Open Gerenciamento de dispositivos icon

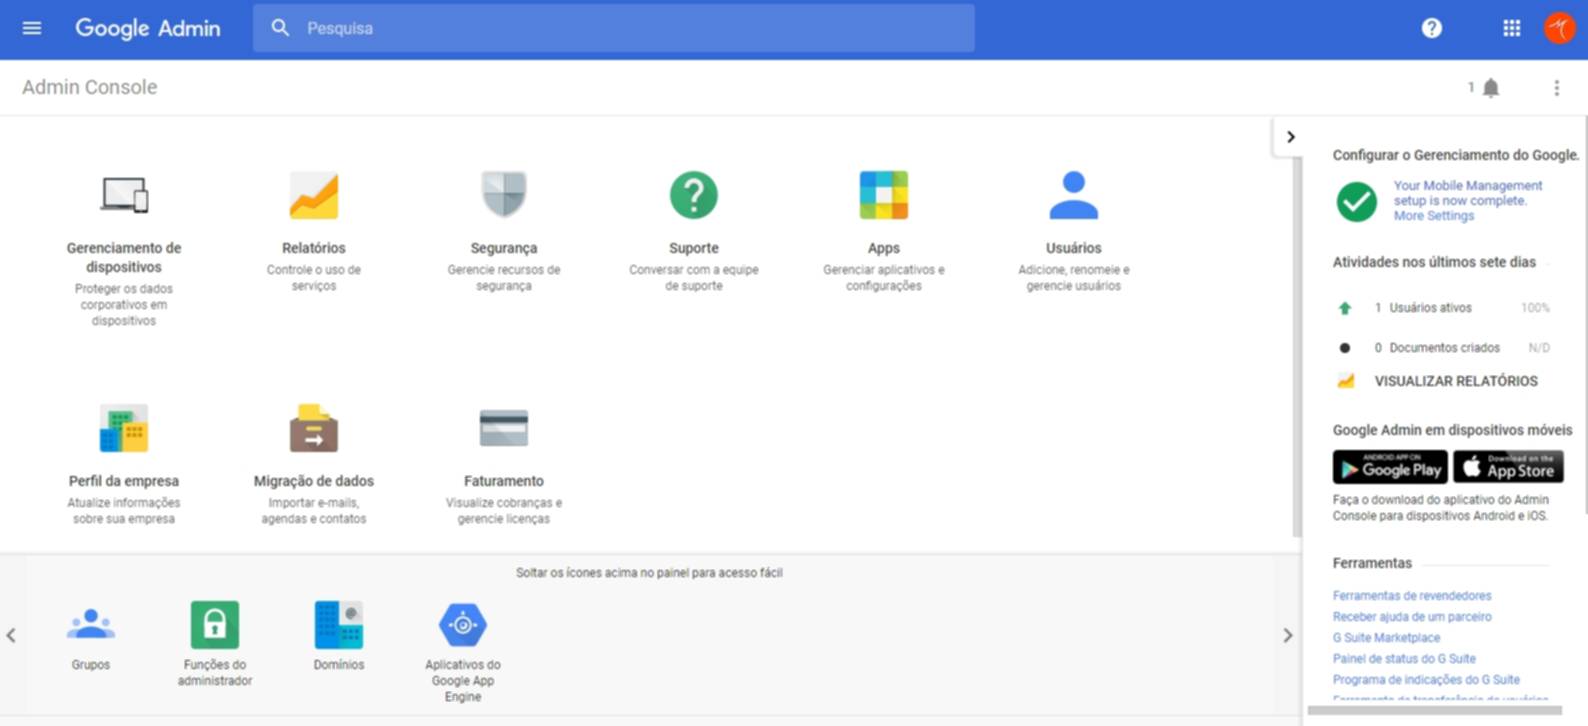point(124,194)
